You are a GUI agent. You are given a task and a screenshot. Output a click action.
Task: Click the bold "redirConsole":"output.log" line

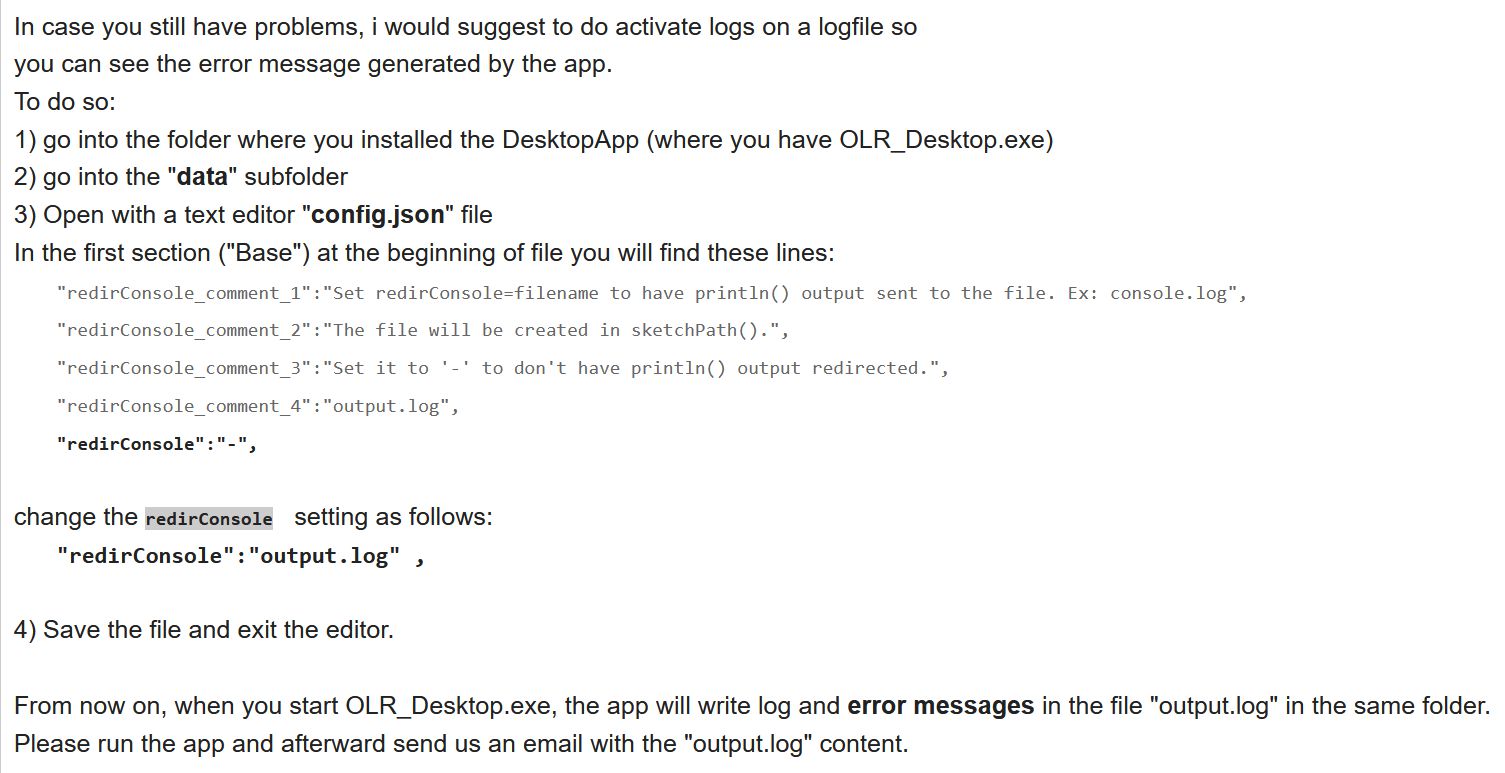click(x=241, y=556)
